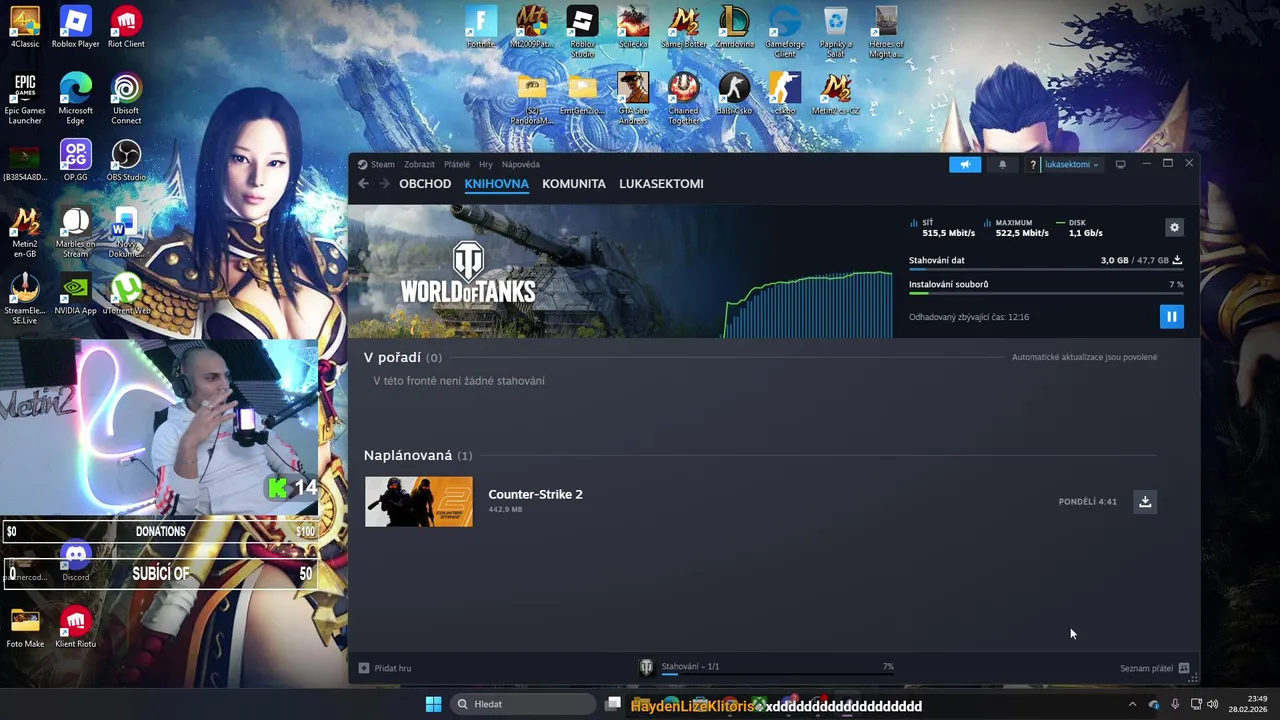Open the Nápověda menu

pyautogui.click(x=521, y=164)
